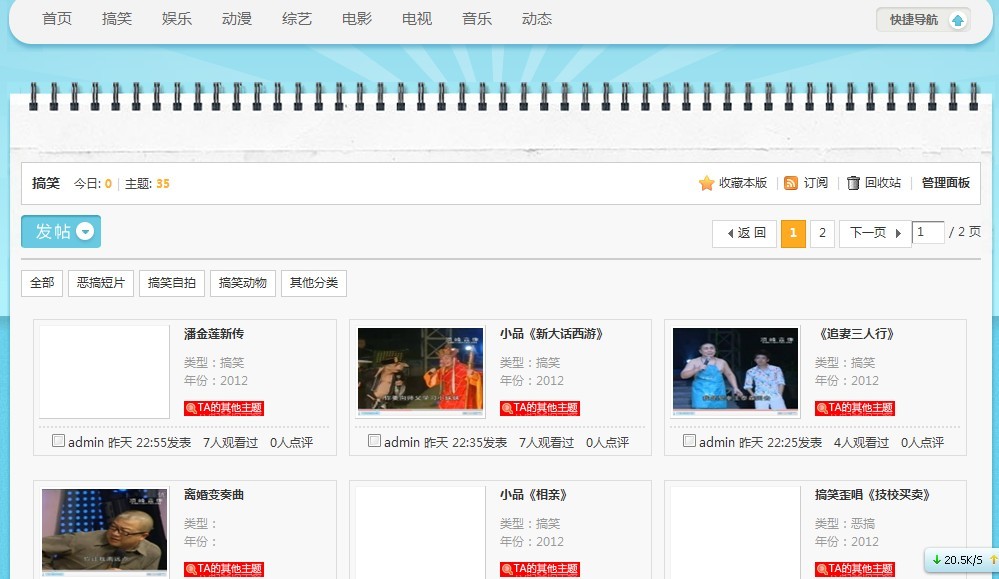Open the 电视 navigation item
999x579 pixels.
[417, 19]
